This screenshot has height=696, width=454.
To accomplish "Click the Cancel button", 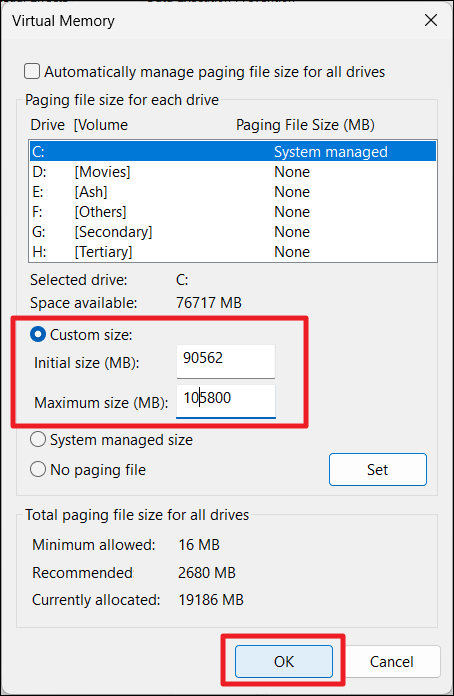I will tap(392, 661).
